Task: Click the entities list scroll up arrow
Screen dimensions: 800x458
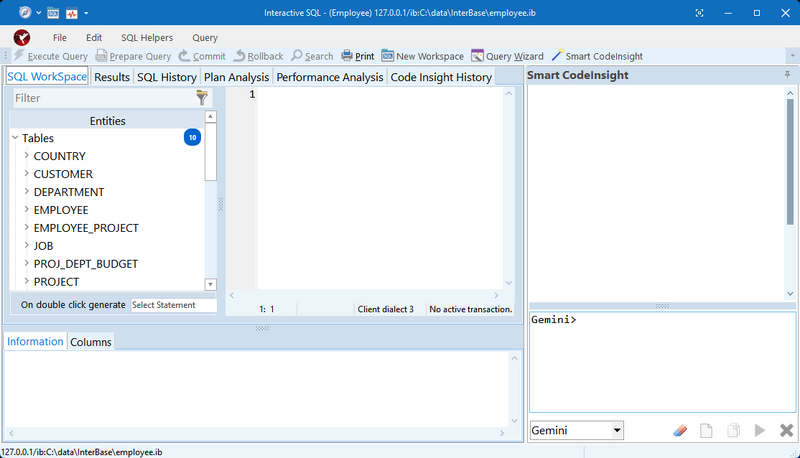Action: point(210,116)
